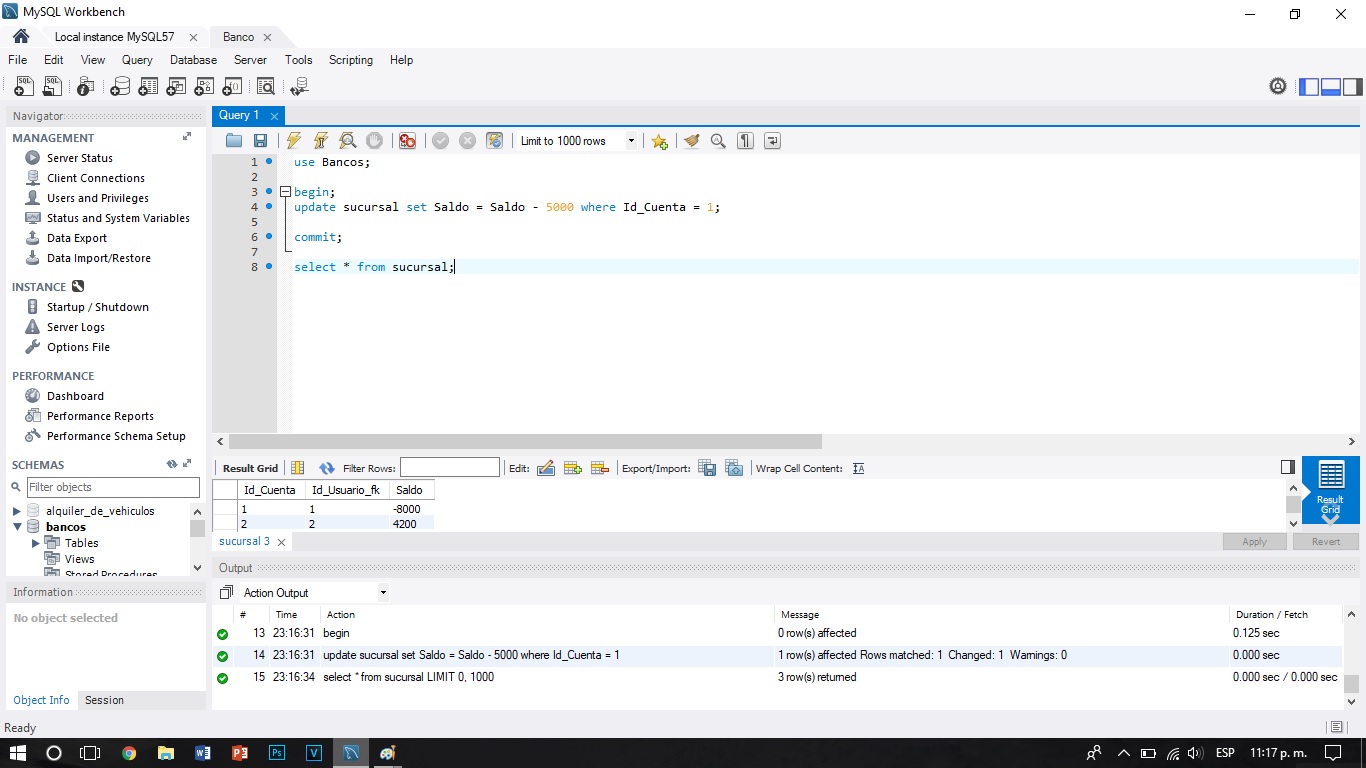Open Data Export under Management

(78, 238)
